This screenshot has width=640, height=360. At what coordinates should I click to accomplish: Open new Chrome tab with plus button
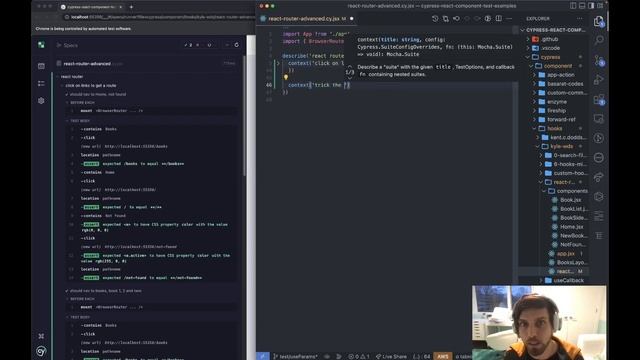click(x=131, y=7)
